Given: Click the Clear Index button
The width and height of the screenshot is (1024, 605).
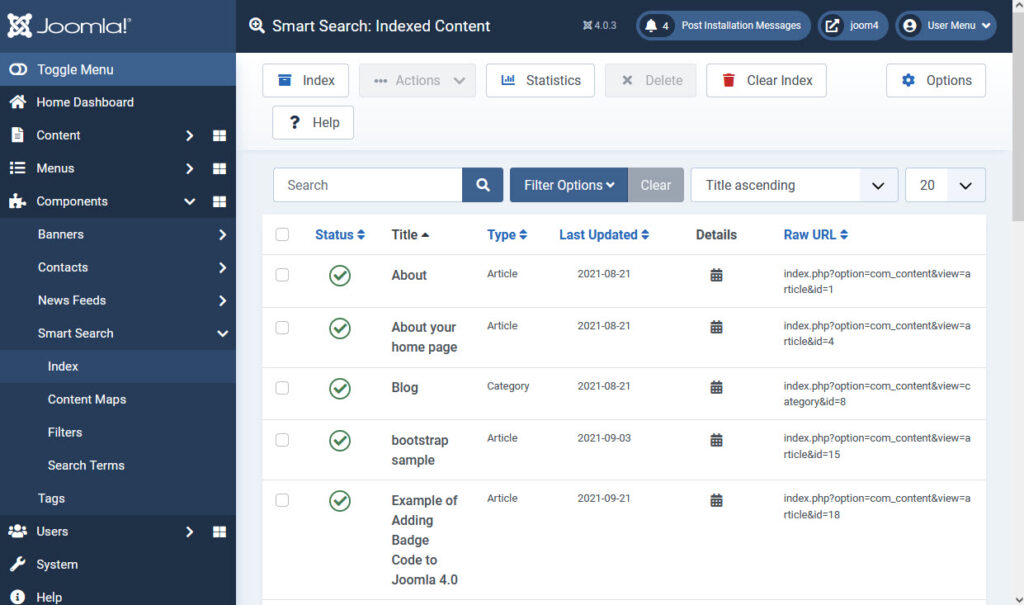Looking at the screenshot, I should (x=766, y=80).
